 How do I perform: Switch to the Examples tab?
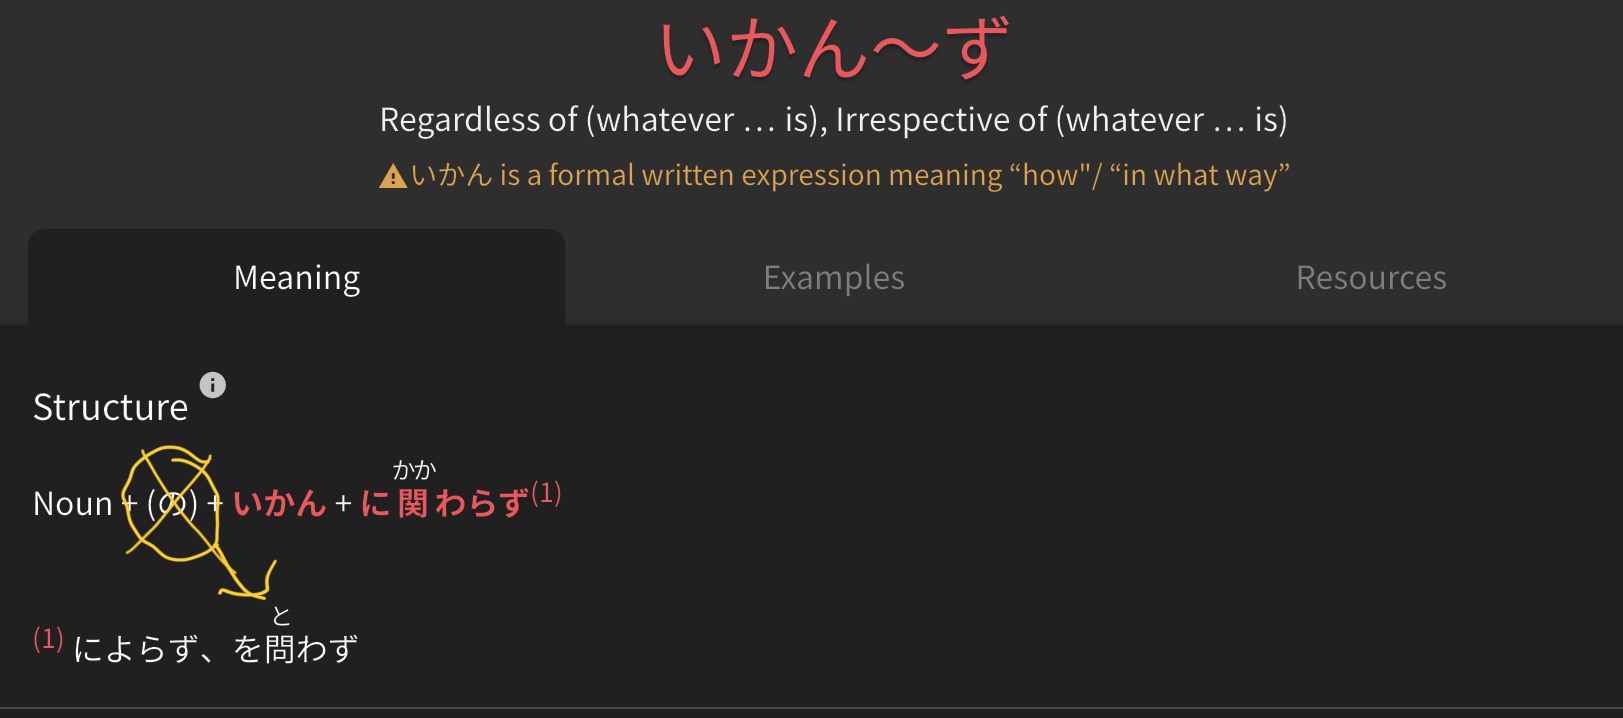point(834,277)
